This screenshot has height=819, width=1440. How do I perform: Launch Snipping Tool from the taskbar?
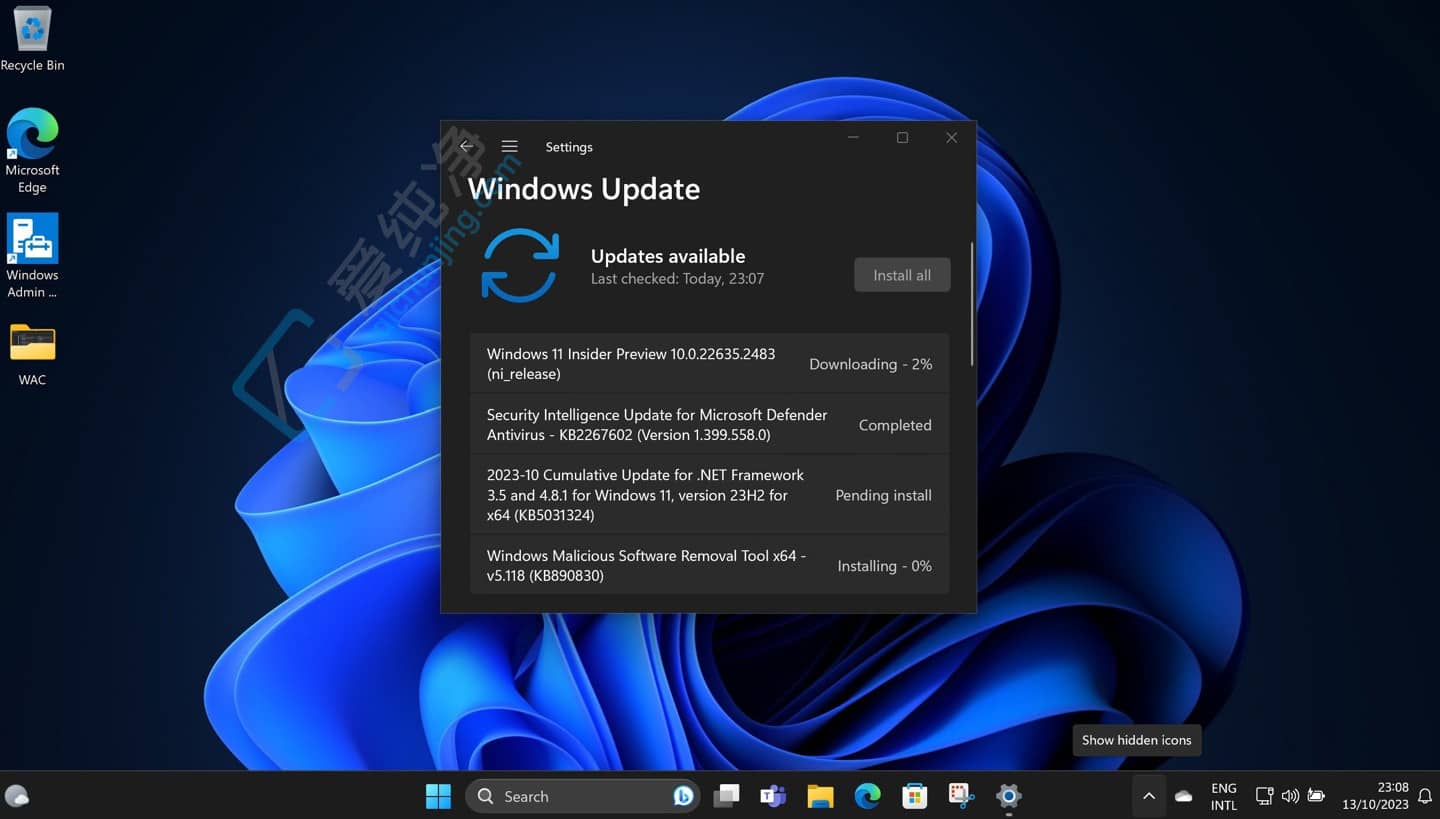tap(960, 795)
